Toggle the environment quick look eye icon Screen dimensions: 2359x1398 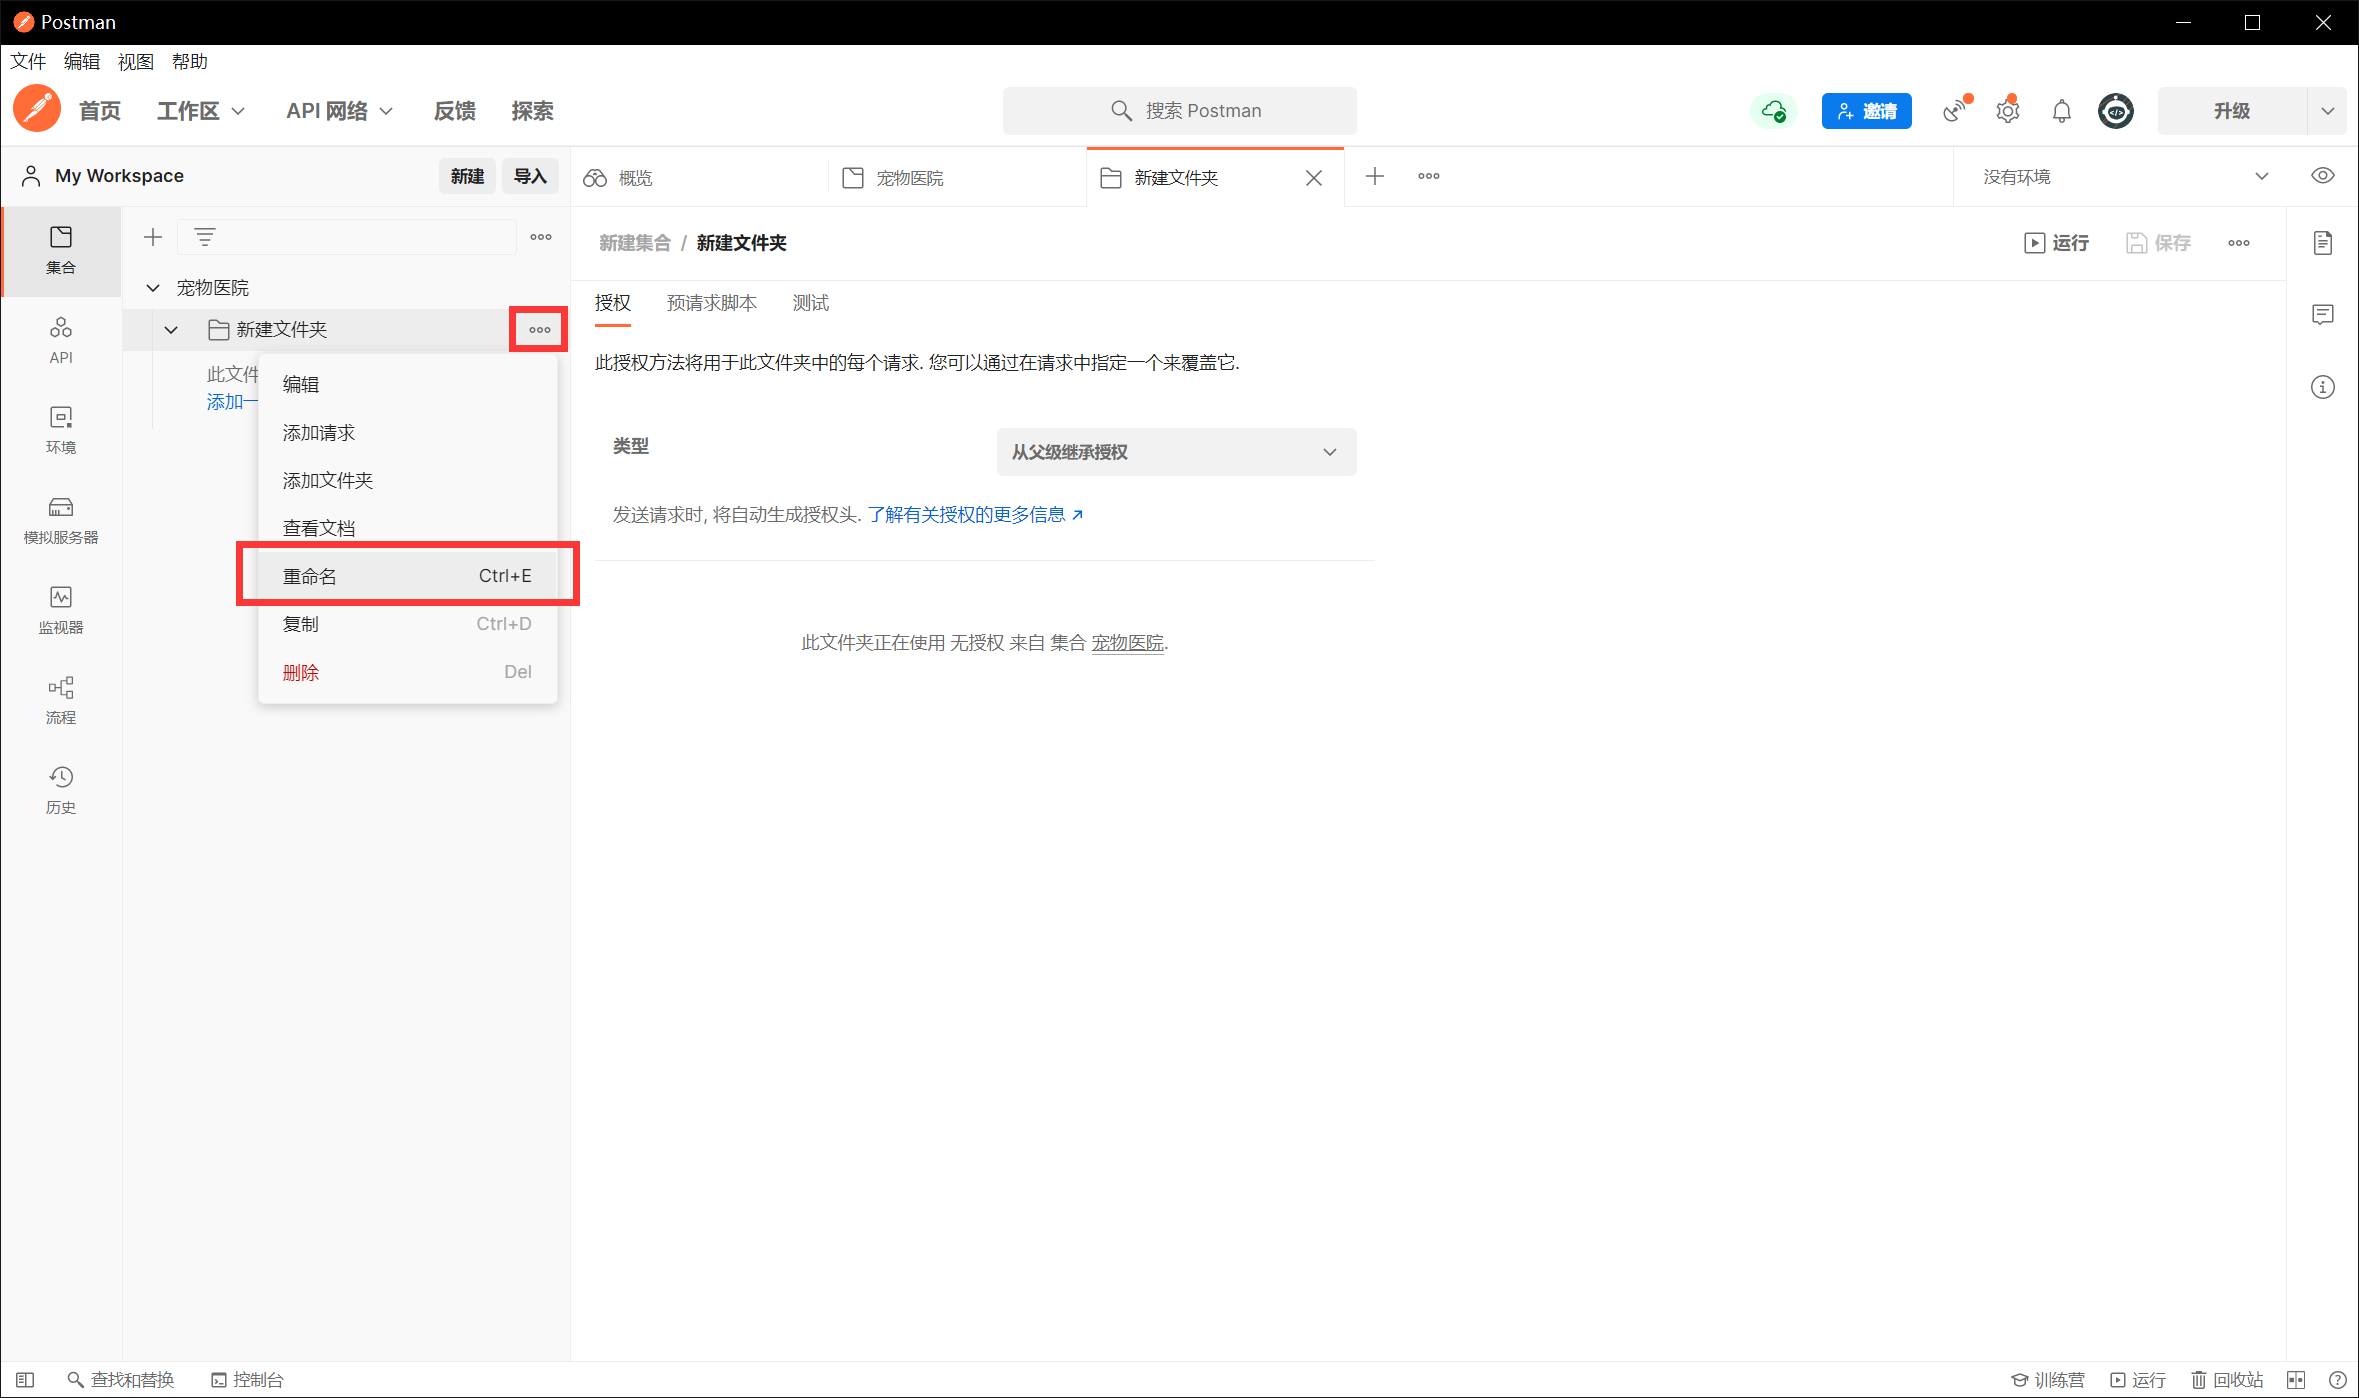point(2322,176)
